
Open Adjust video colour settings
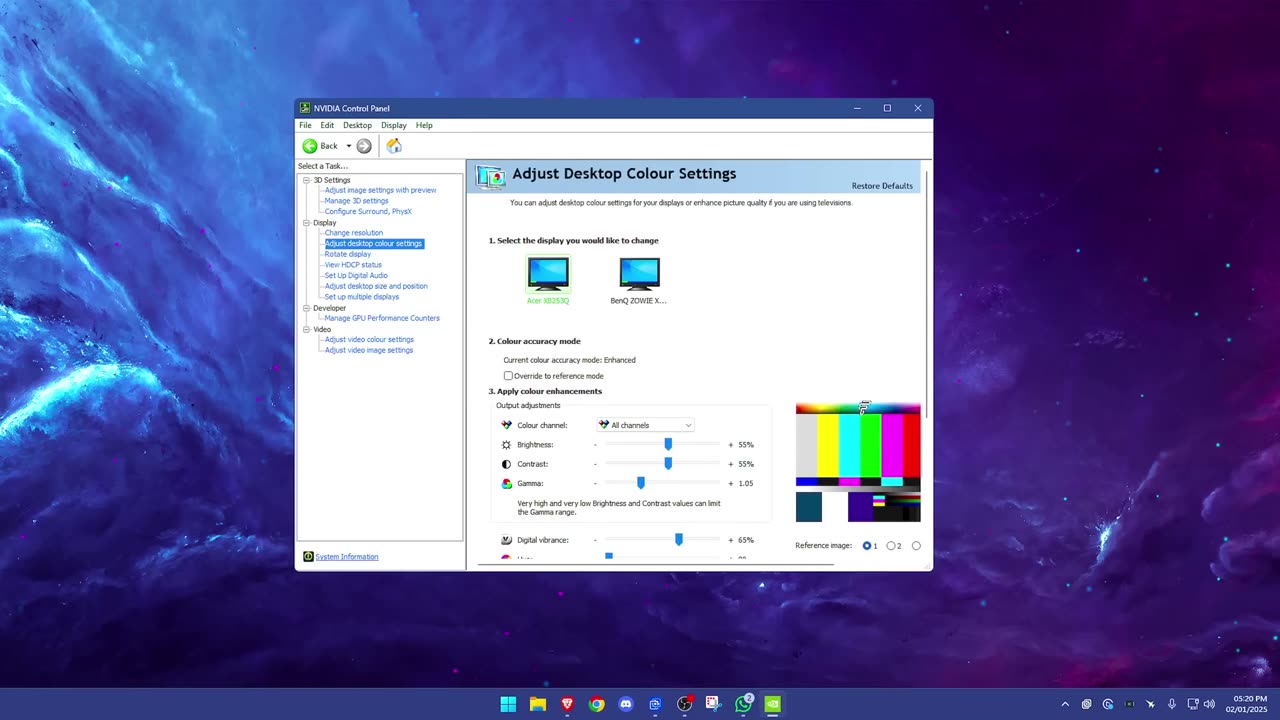369,340
